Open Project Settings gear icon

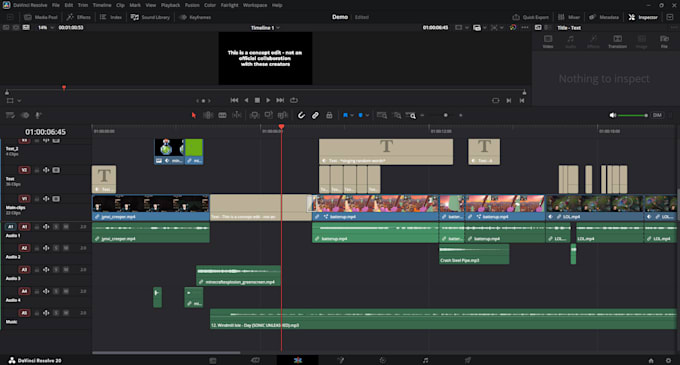click(668, 361)
